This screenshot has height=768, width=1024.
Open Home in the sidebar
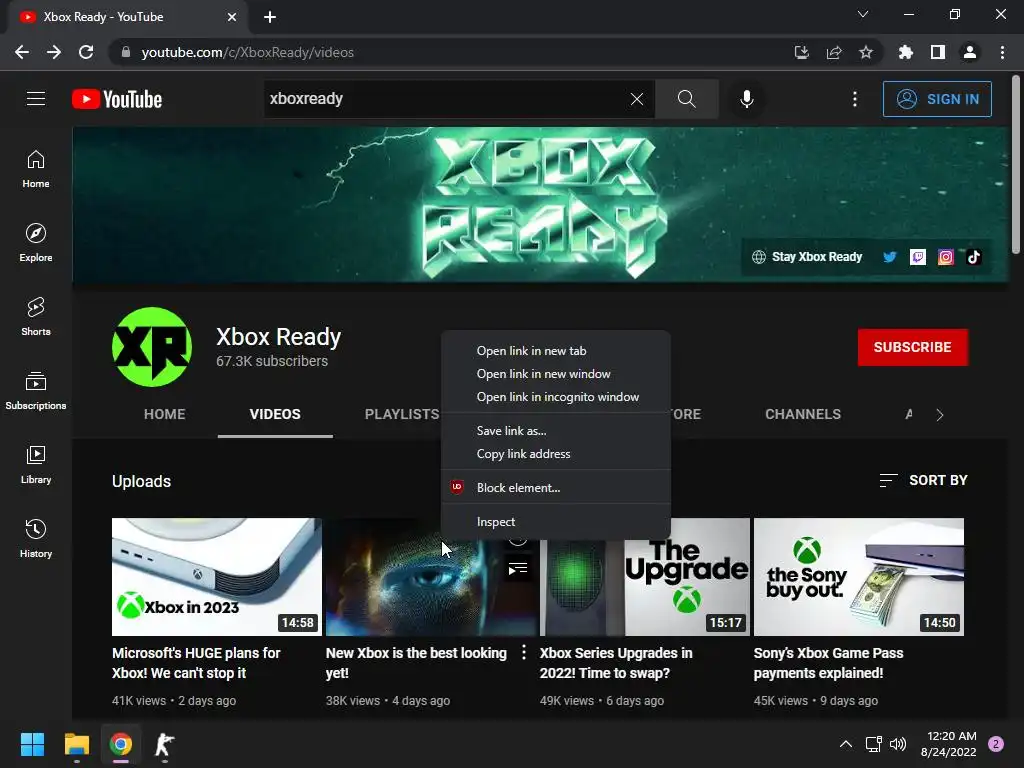[x=36, y=169]
